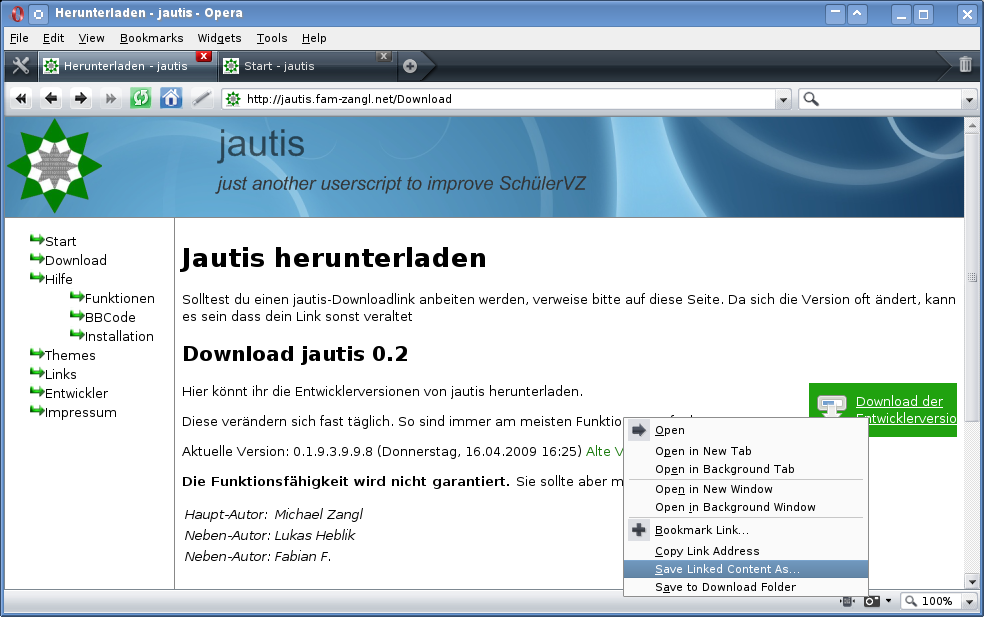Open the View menu

(x=91, y=38)
